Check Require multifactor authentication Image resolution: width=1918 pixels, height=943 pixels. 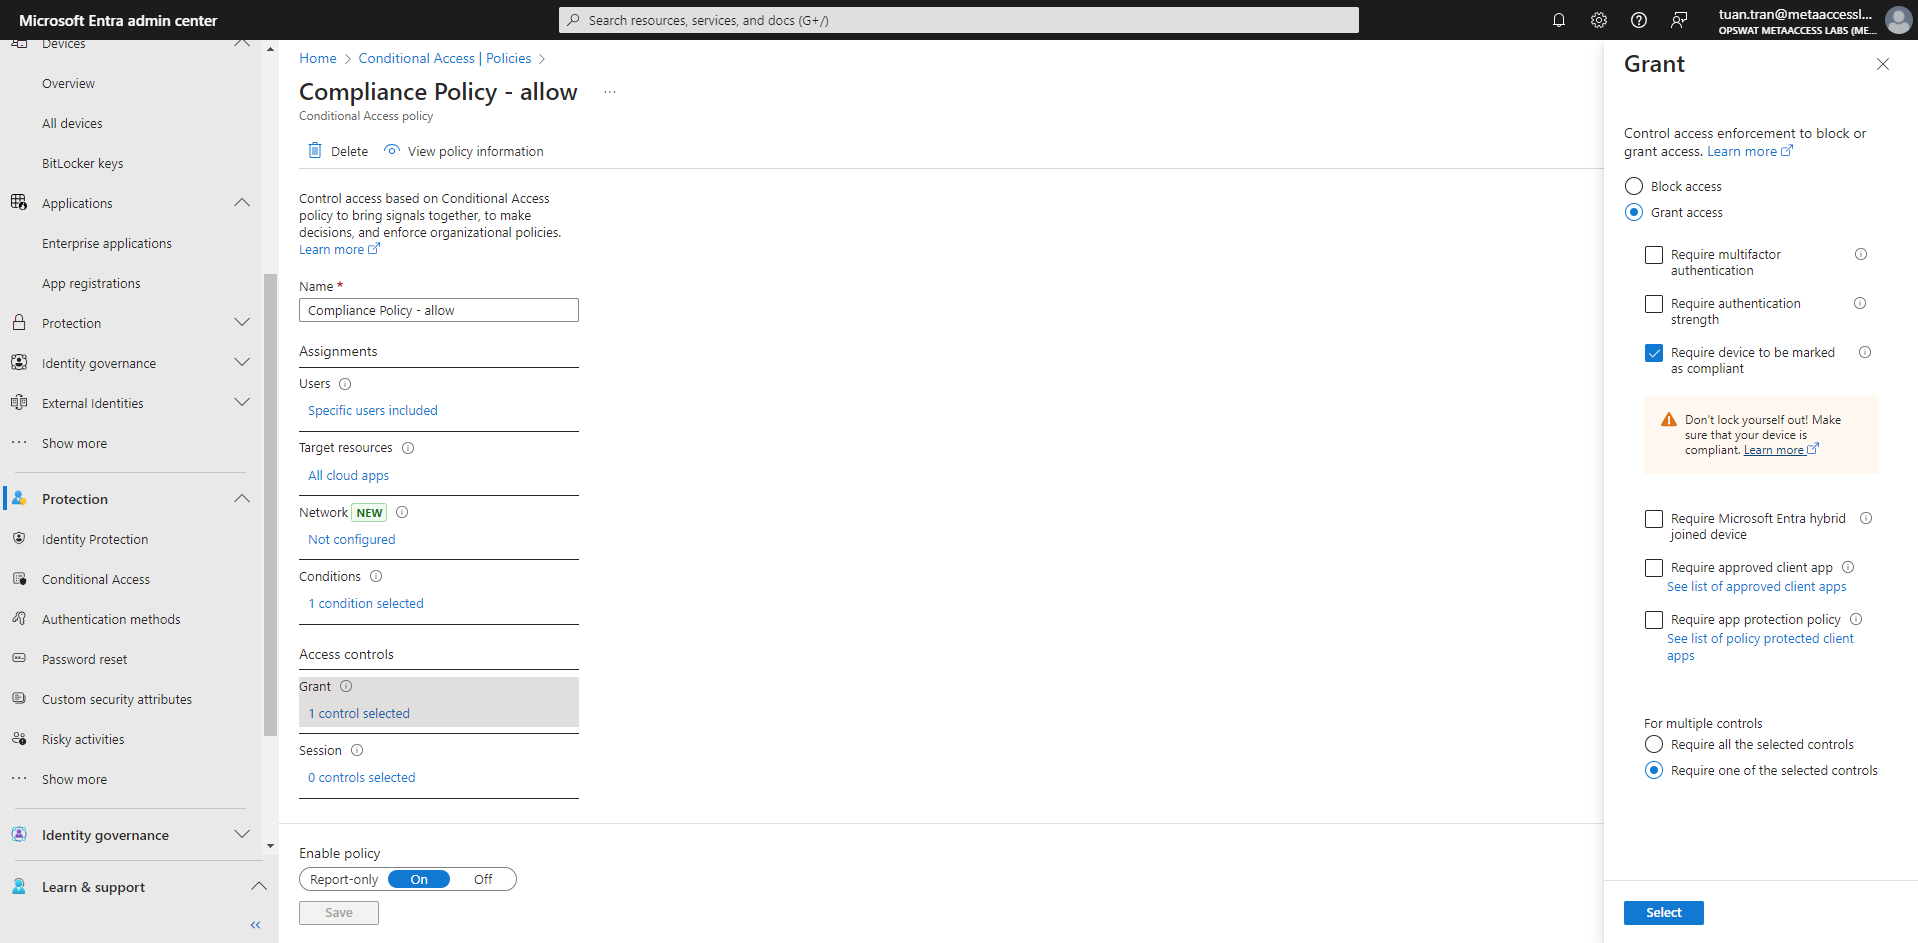[1654, 255]
